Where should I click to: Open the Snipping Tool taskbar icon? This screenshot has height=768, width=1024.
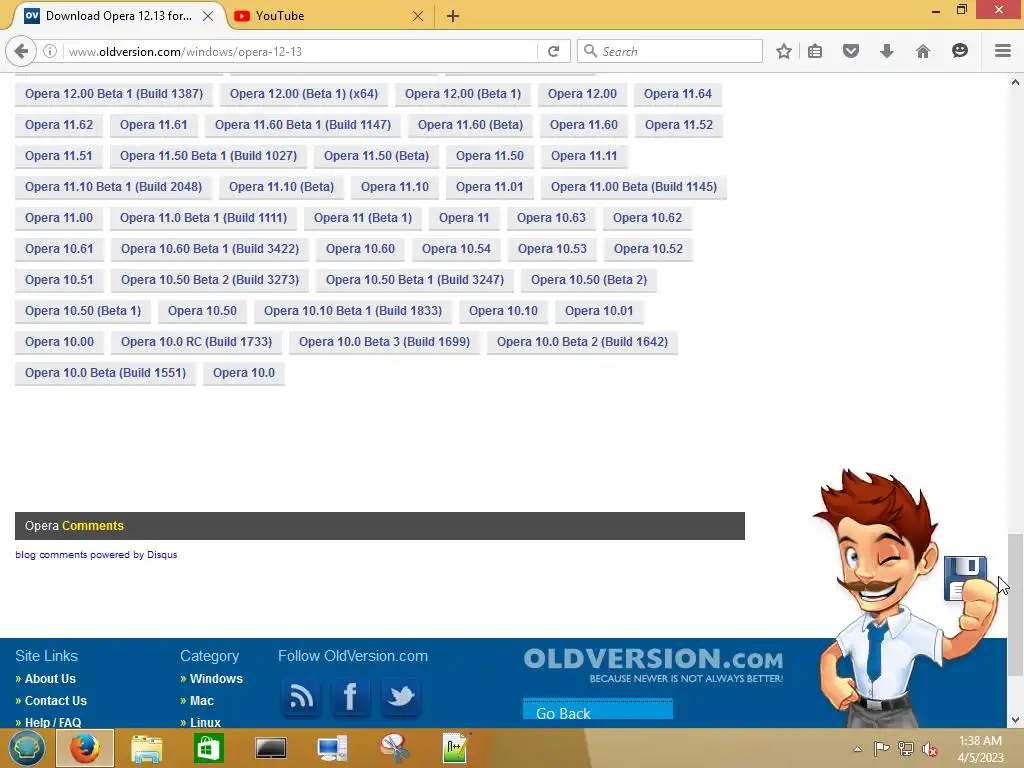pyautogui.click(x=394, y=748)
